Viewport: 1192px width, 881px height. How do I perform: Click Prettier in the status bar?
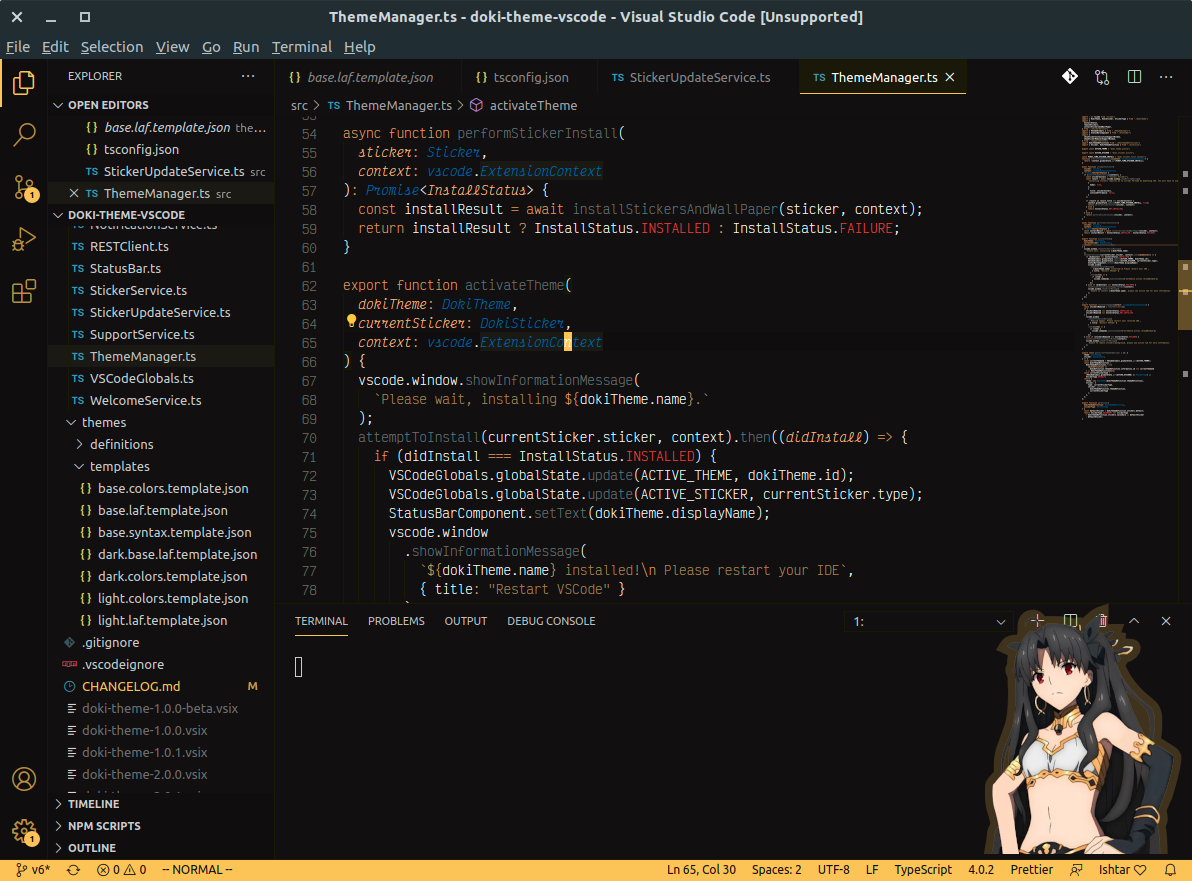(x=1032, y=870)
